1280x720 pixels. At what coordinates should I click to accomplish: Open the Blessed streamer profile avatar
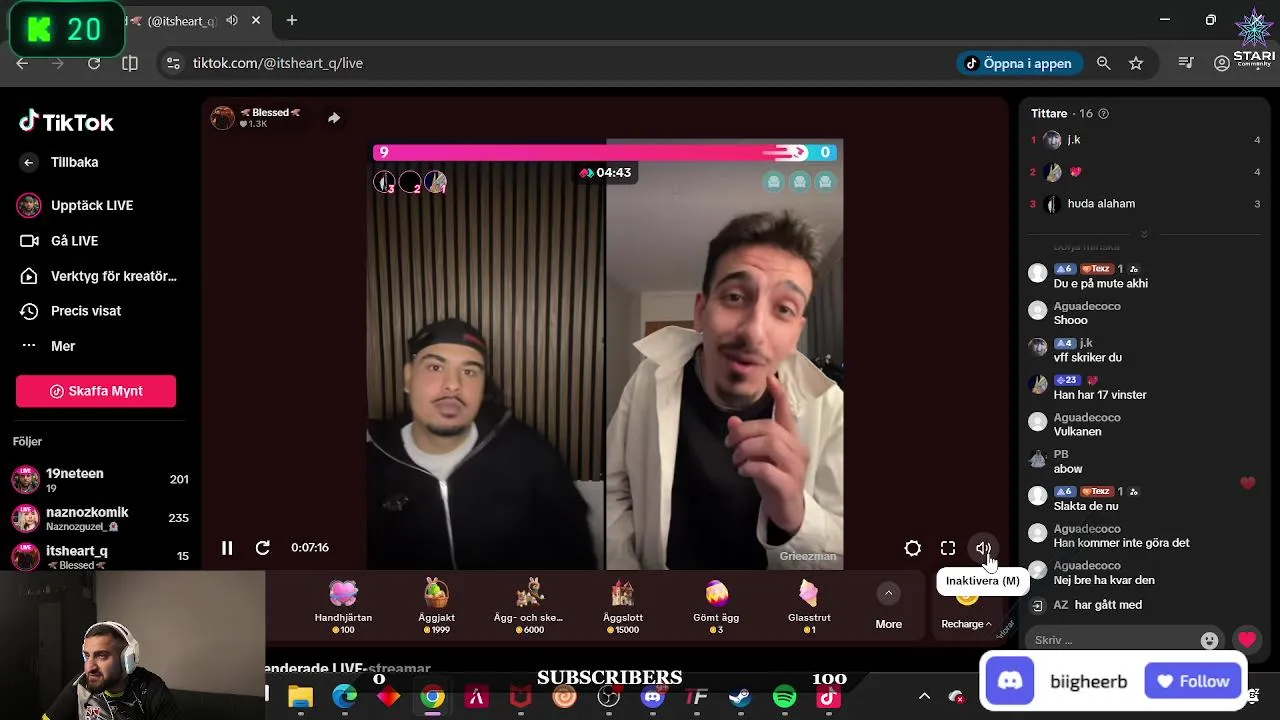[222, 118]
